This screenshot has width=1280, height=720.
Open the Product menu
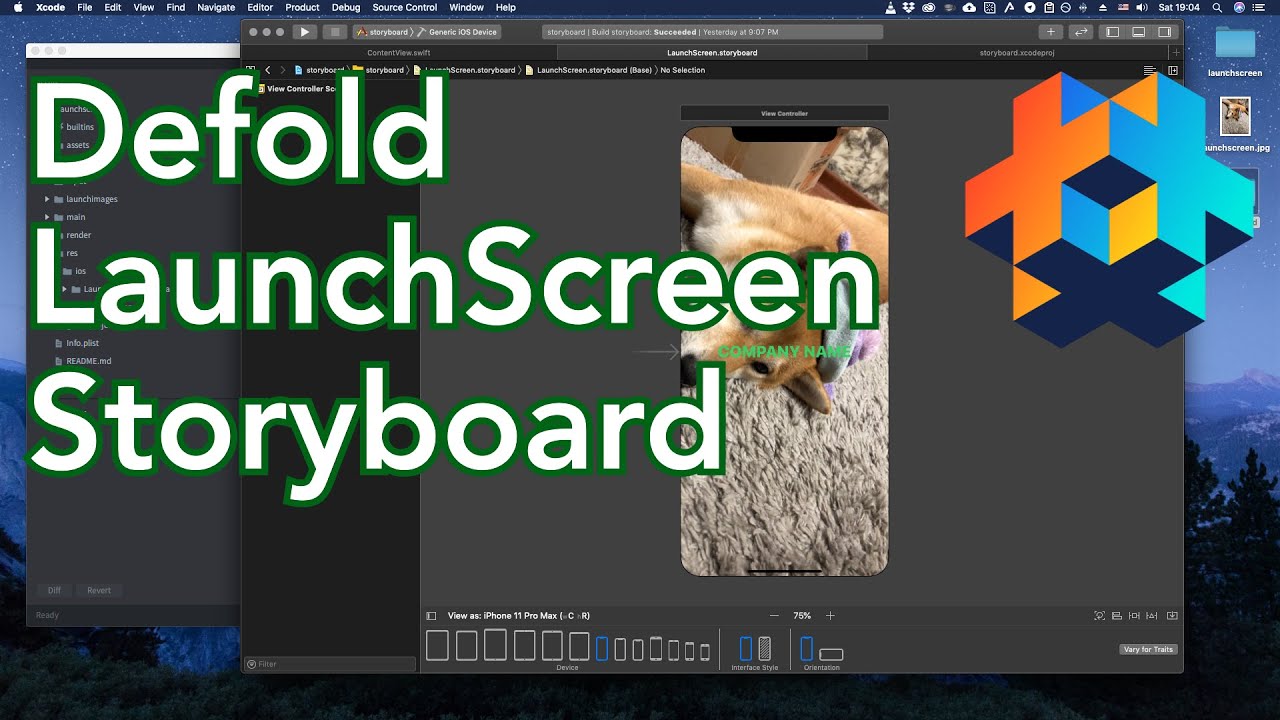(302, 7)
